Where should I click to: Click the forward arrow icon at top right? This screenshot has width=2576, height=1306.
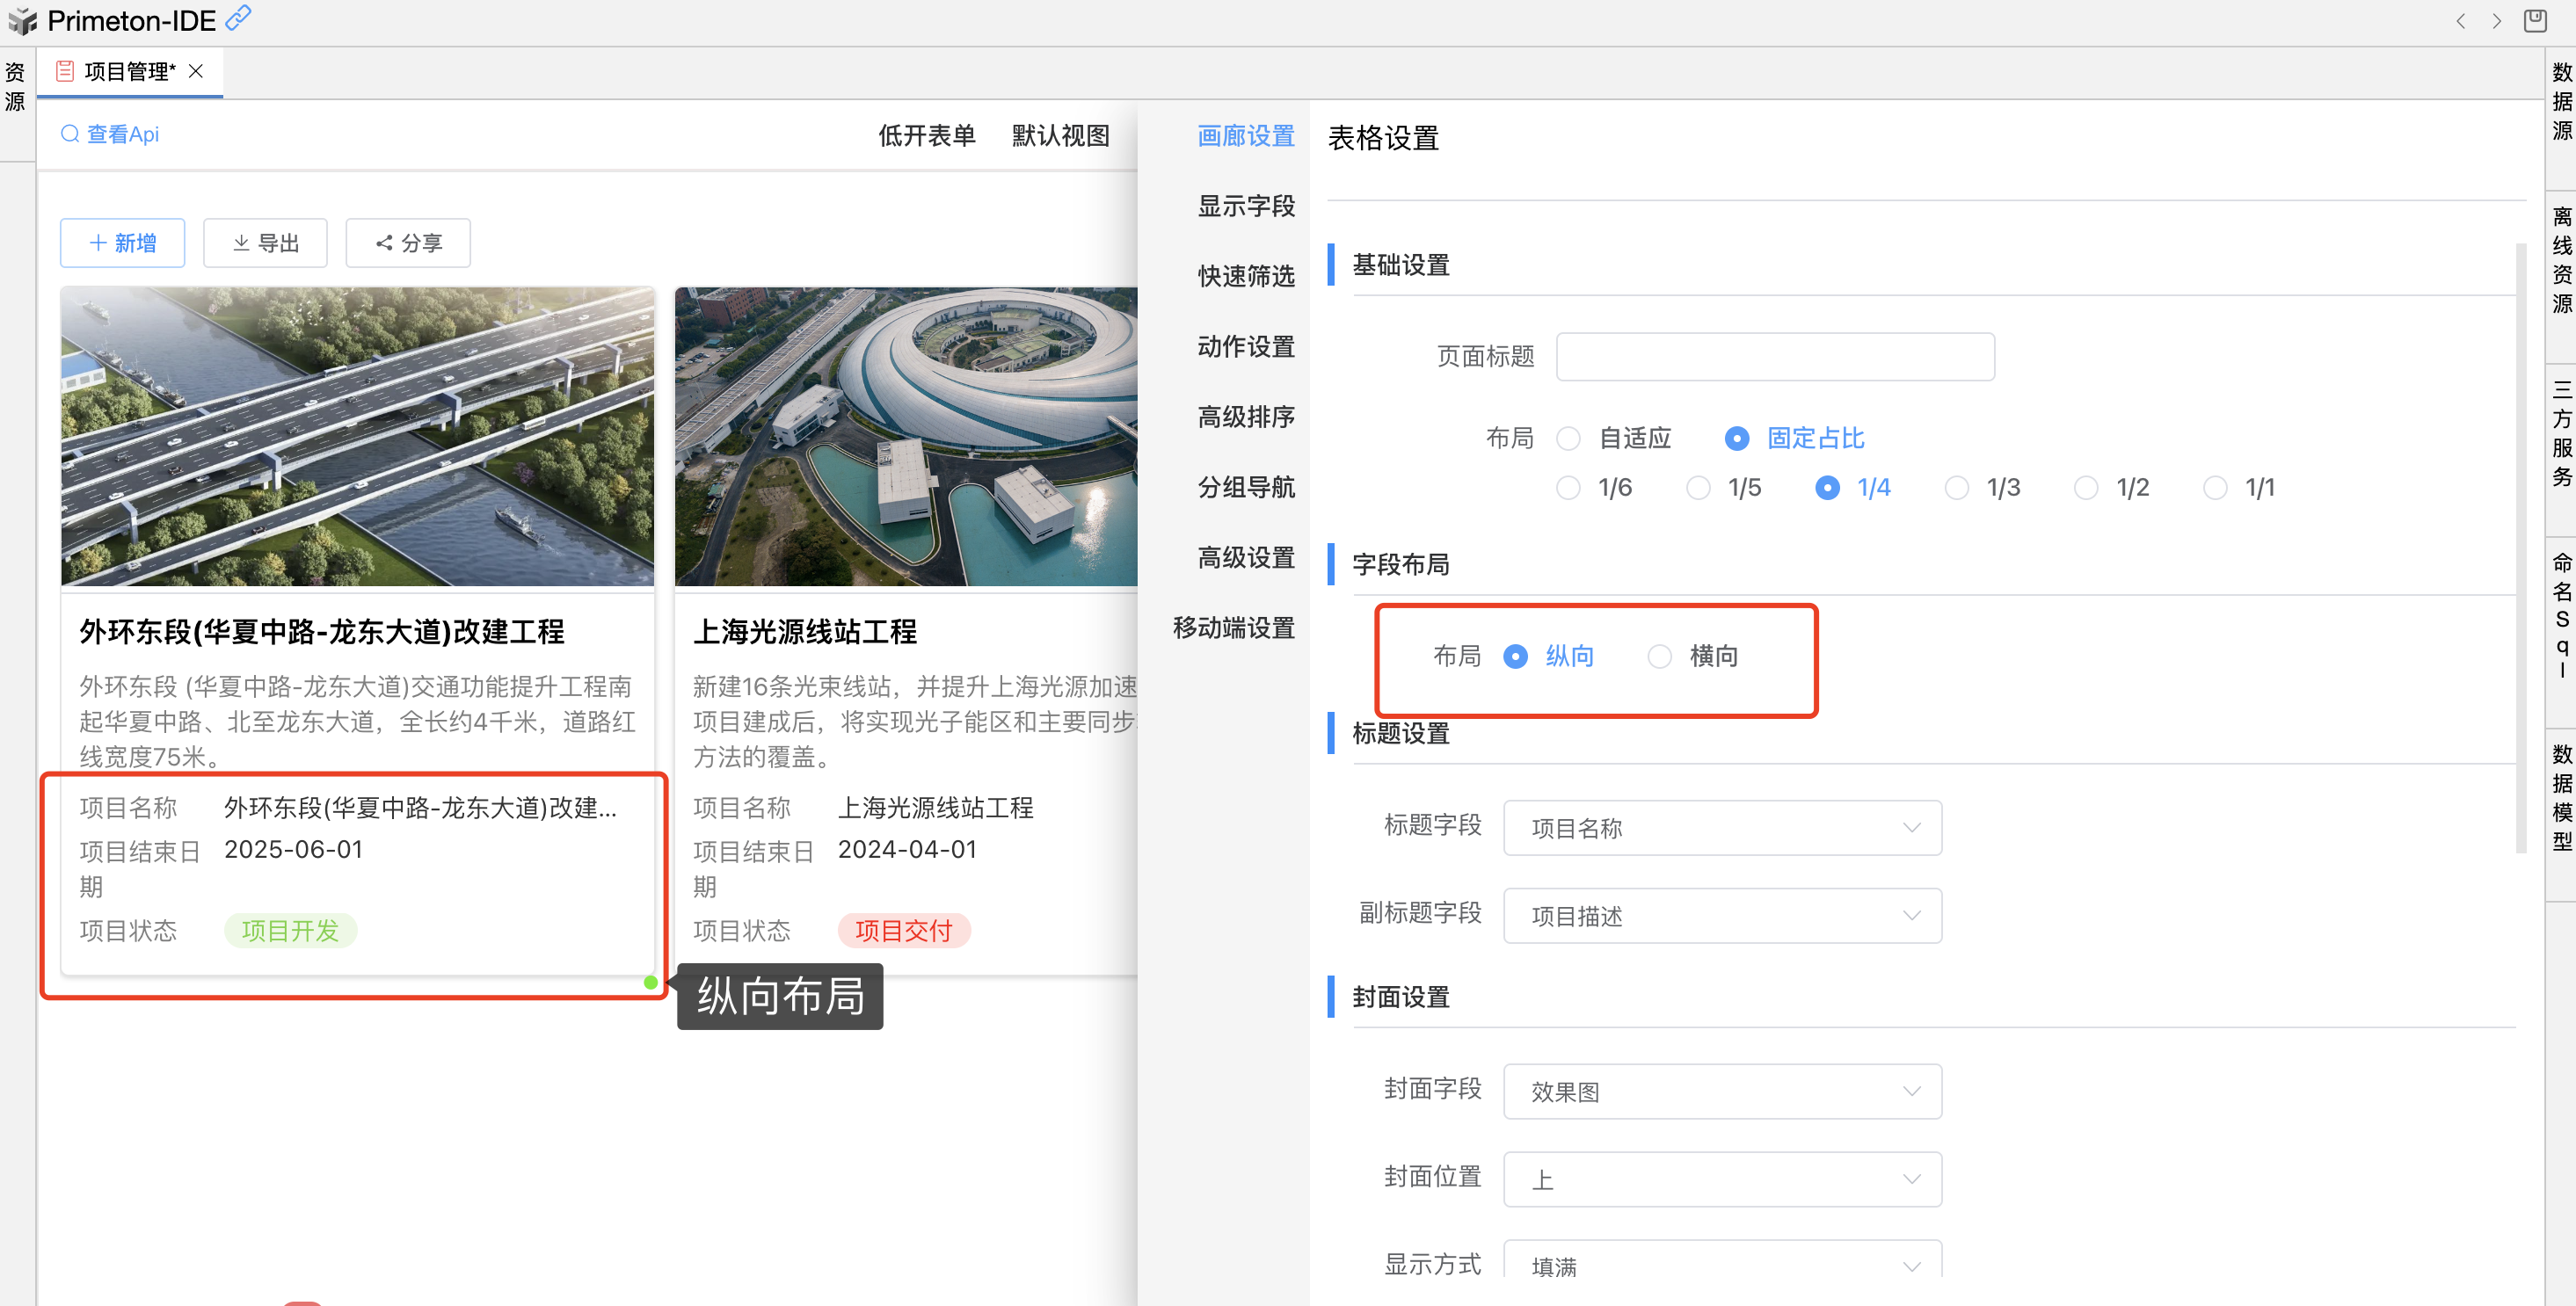2497,21
